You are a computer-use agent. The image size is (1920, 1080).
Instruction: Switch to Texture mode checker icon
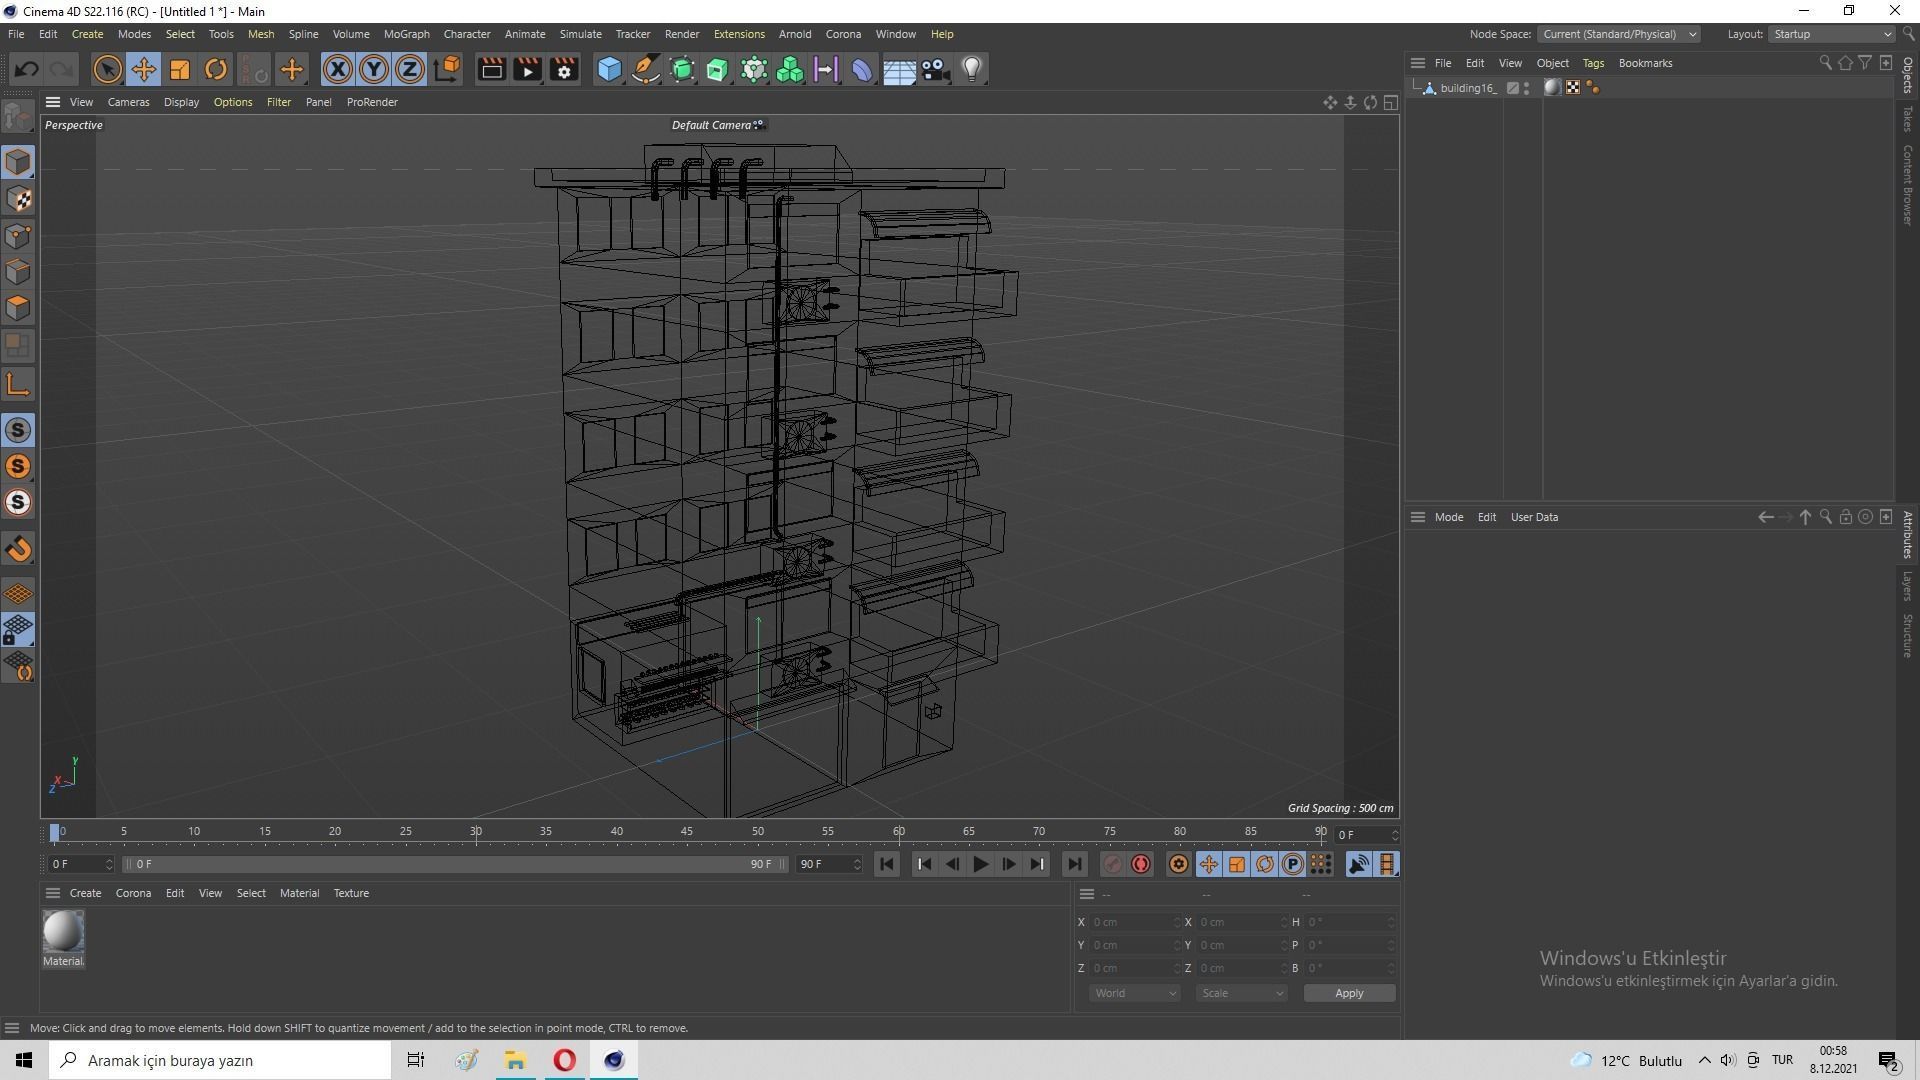[18, 199]
